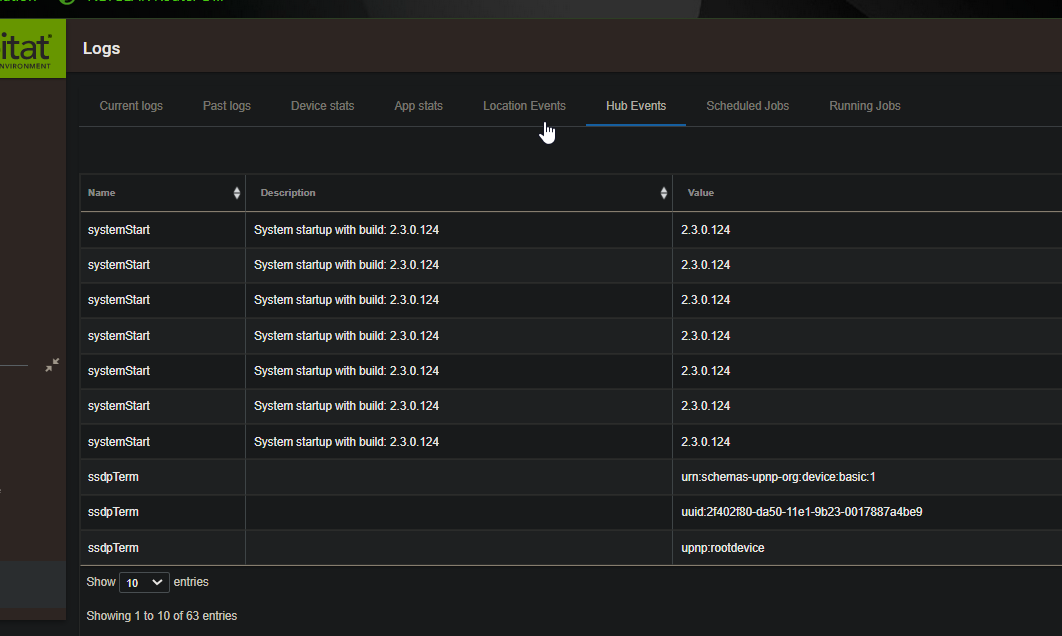
Task: Switch to the Current logs tab
Action: tap(131, 106)
